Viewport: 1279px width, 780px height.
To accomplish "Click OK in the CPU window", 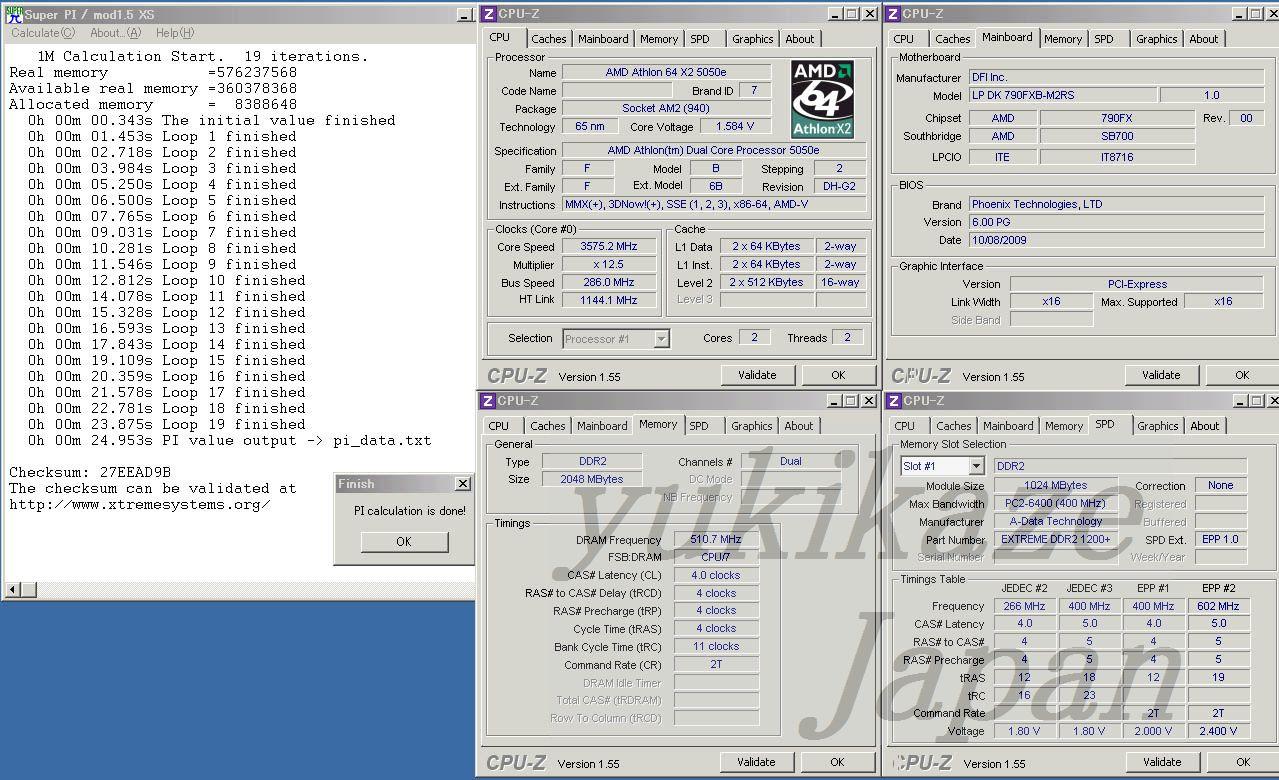I will 838,375.
